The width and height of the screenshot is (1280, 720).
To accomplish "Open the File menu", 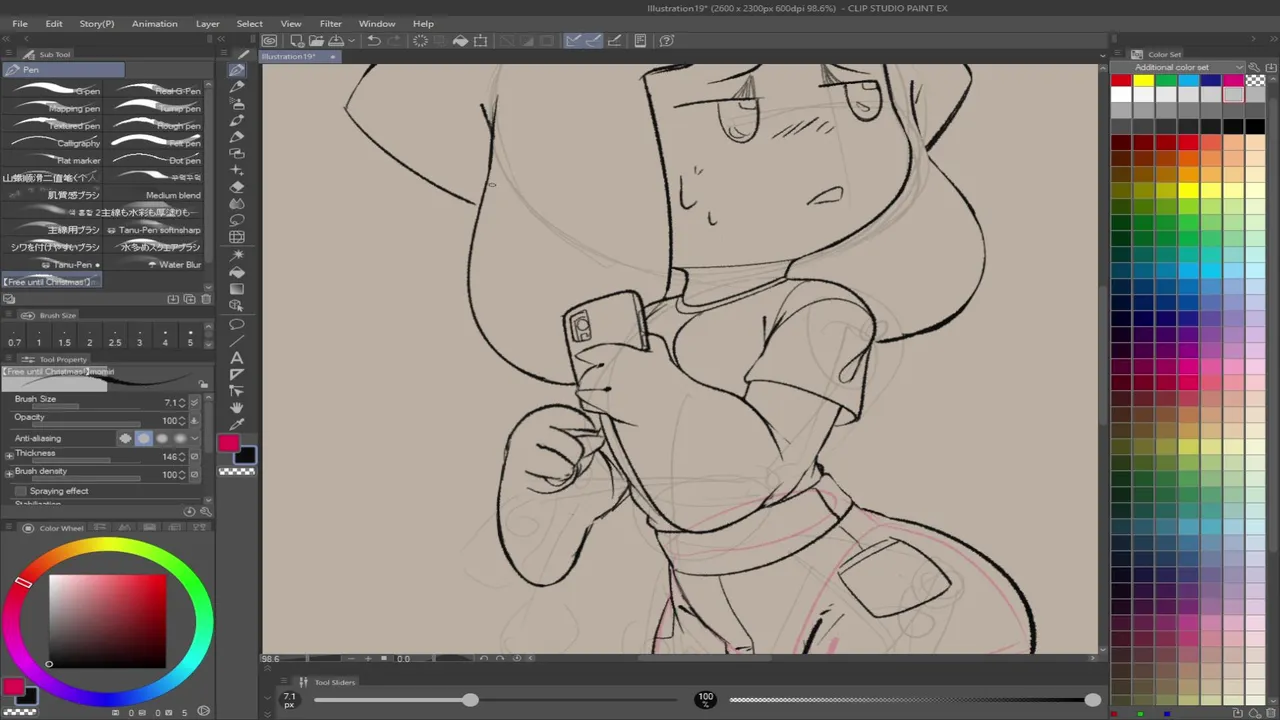I will point(20,23).
